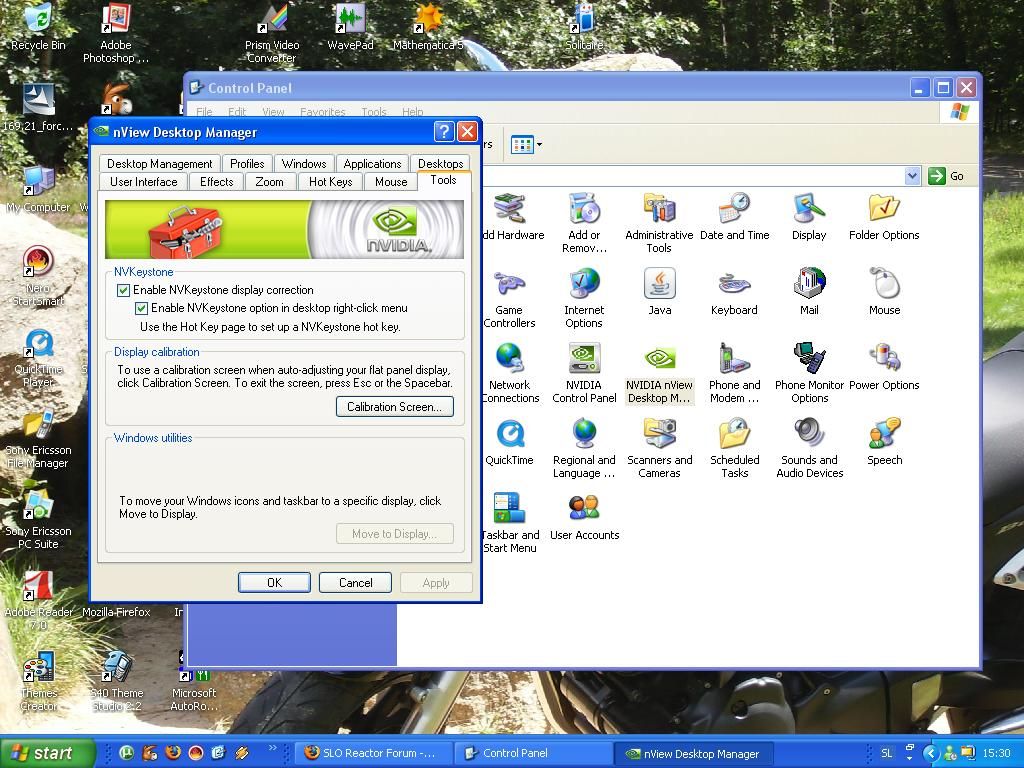Open the Java control panel icon
This screenshot has width=1024, height=768.
pos(660,291)
